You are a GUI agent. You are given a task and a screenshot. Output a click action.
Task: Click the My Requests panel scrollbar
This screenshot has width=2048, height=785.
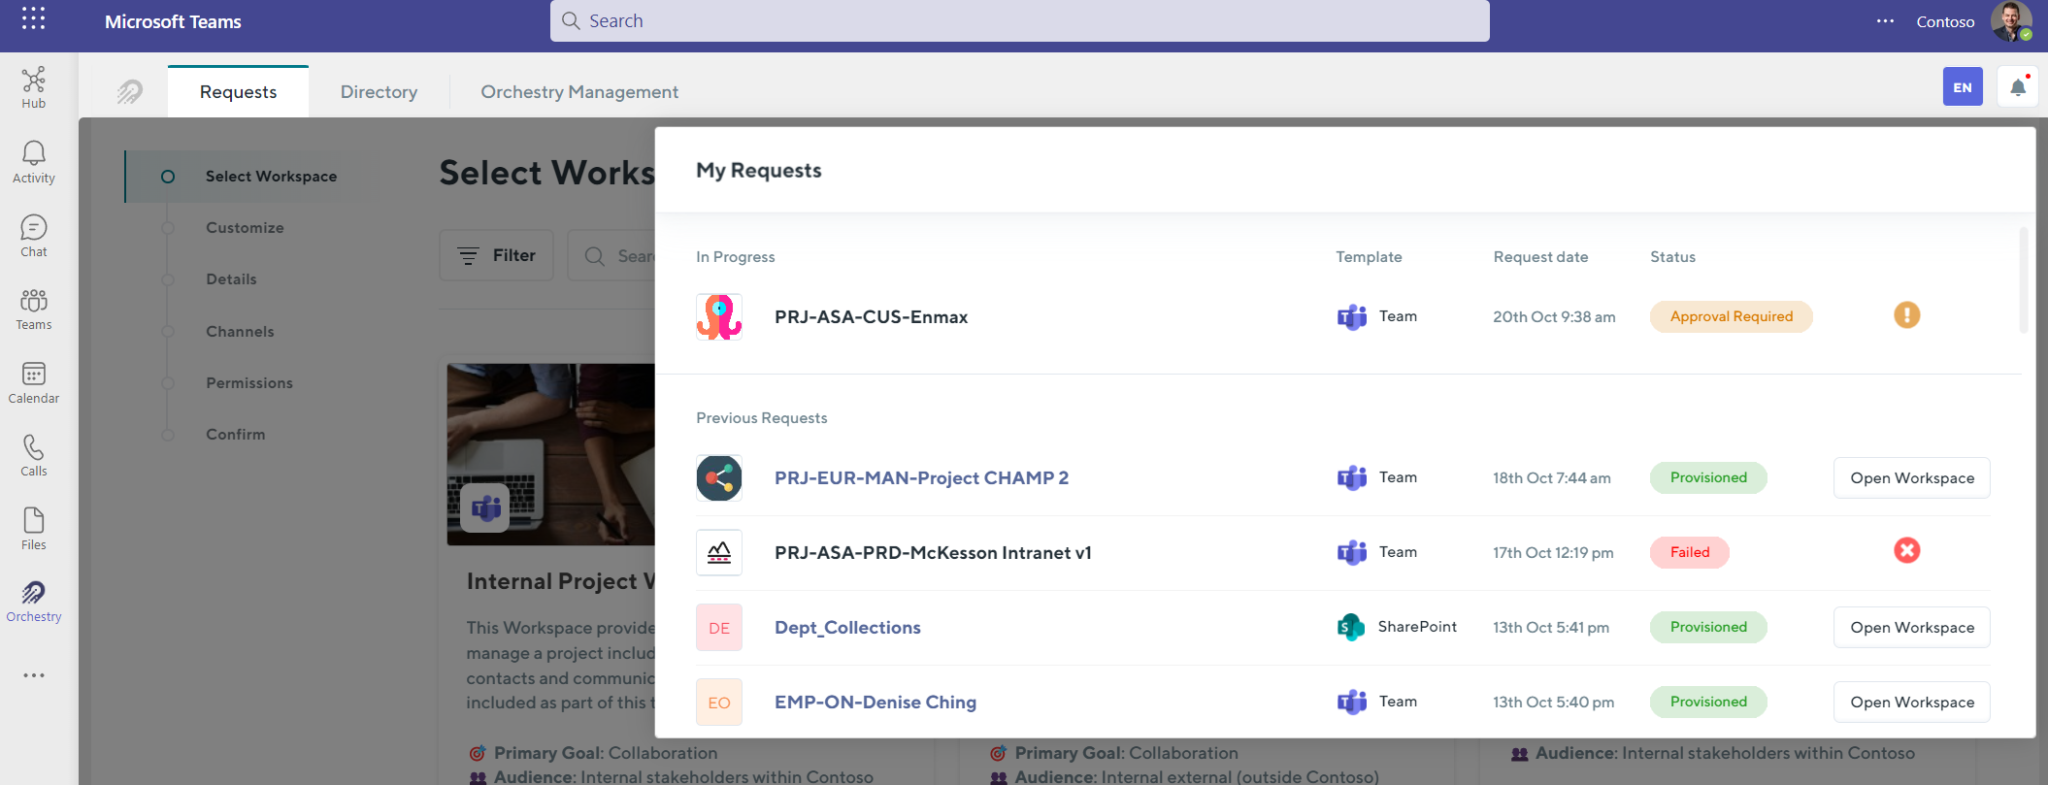click(2023, 280)
